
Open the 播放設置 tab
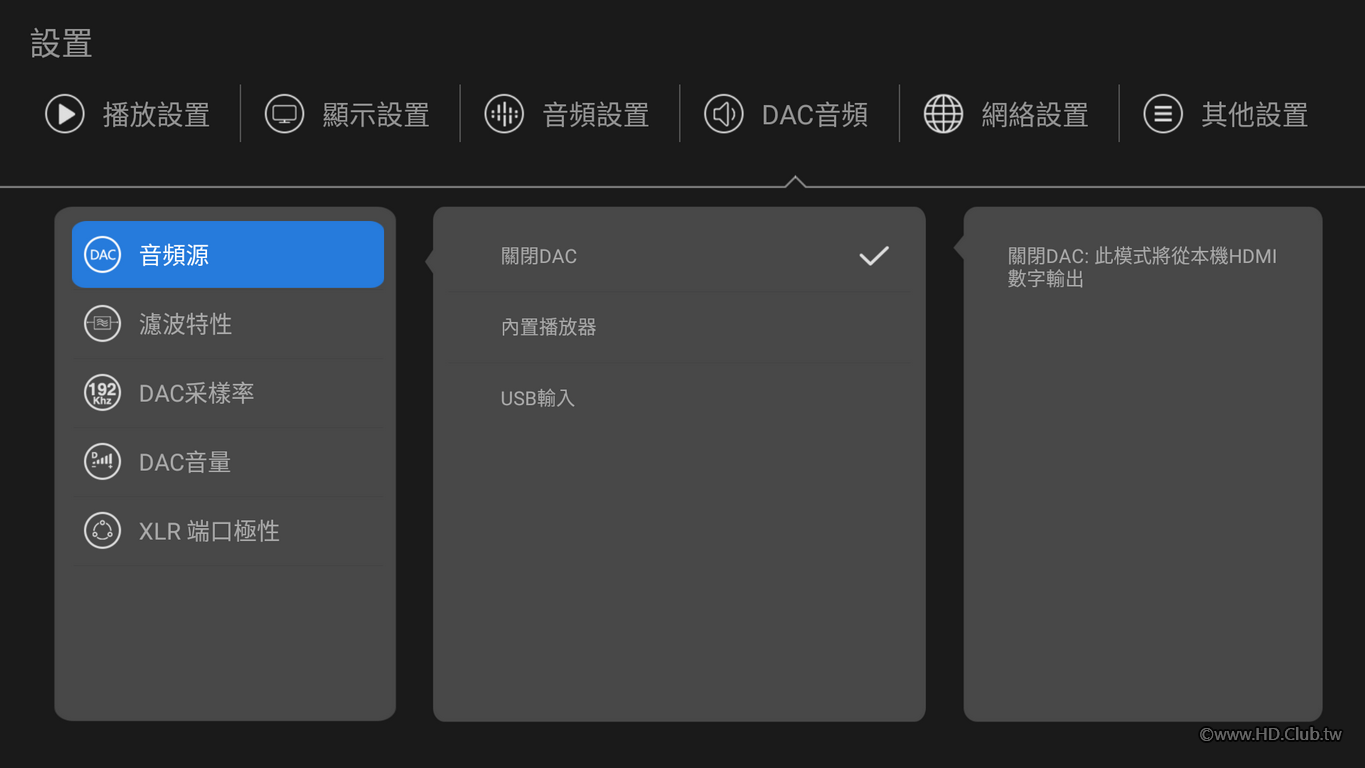tap(128, 114)
